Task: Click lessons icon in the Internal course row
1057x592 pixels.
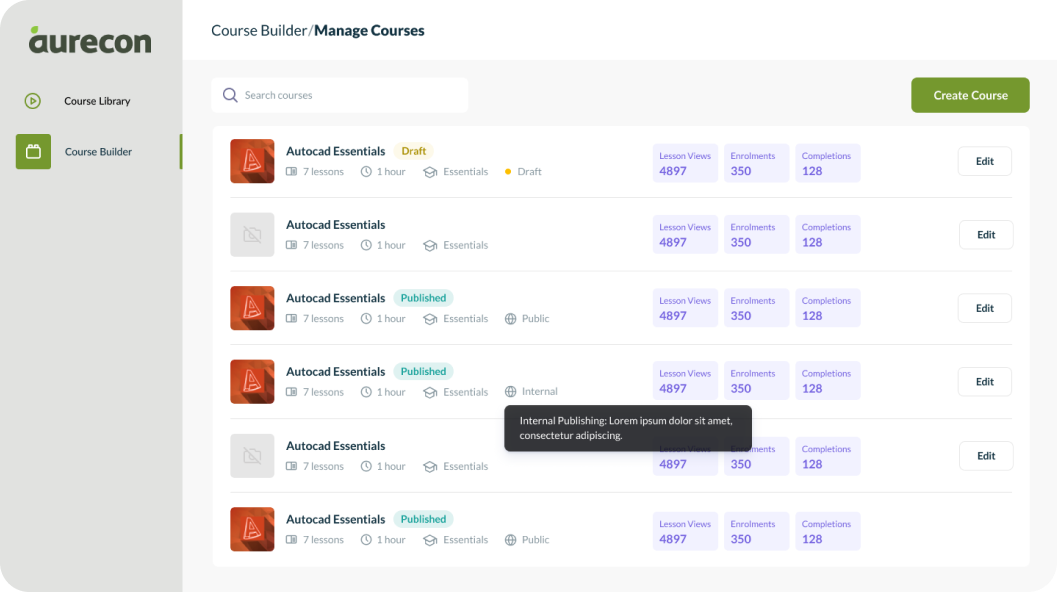Action: tap(291, 392)
